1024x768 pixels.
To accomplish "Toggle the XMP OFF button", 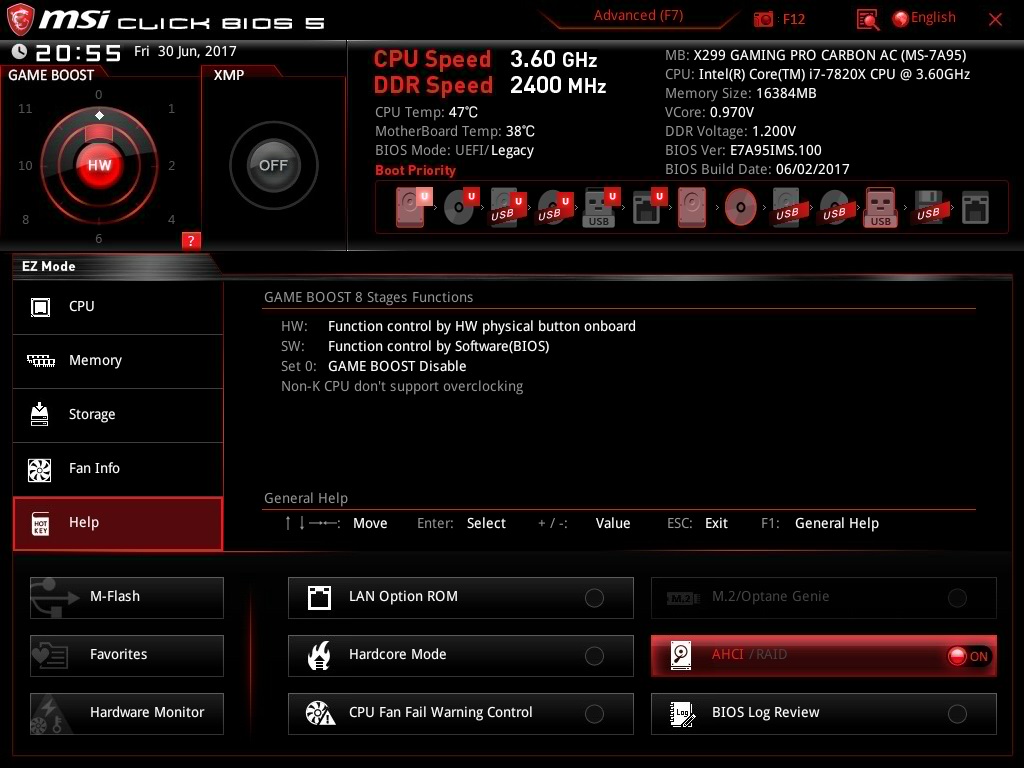I will pos(273,165).
